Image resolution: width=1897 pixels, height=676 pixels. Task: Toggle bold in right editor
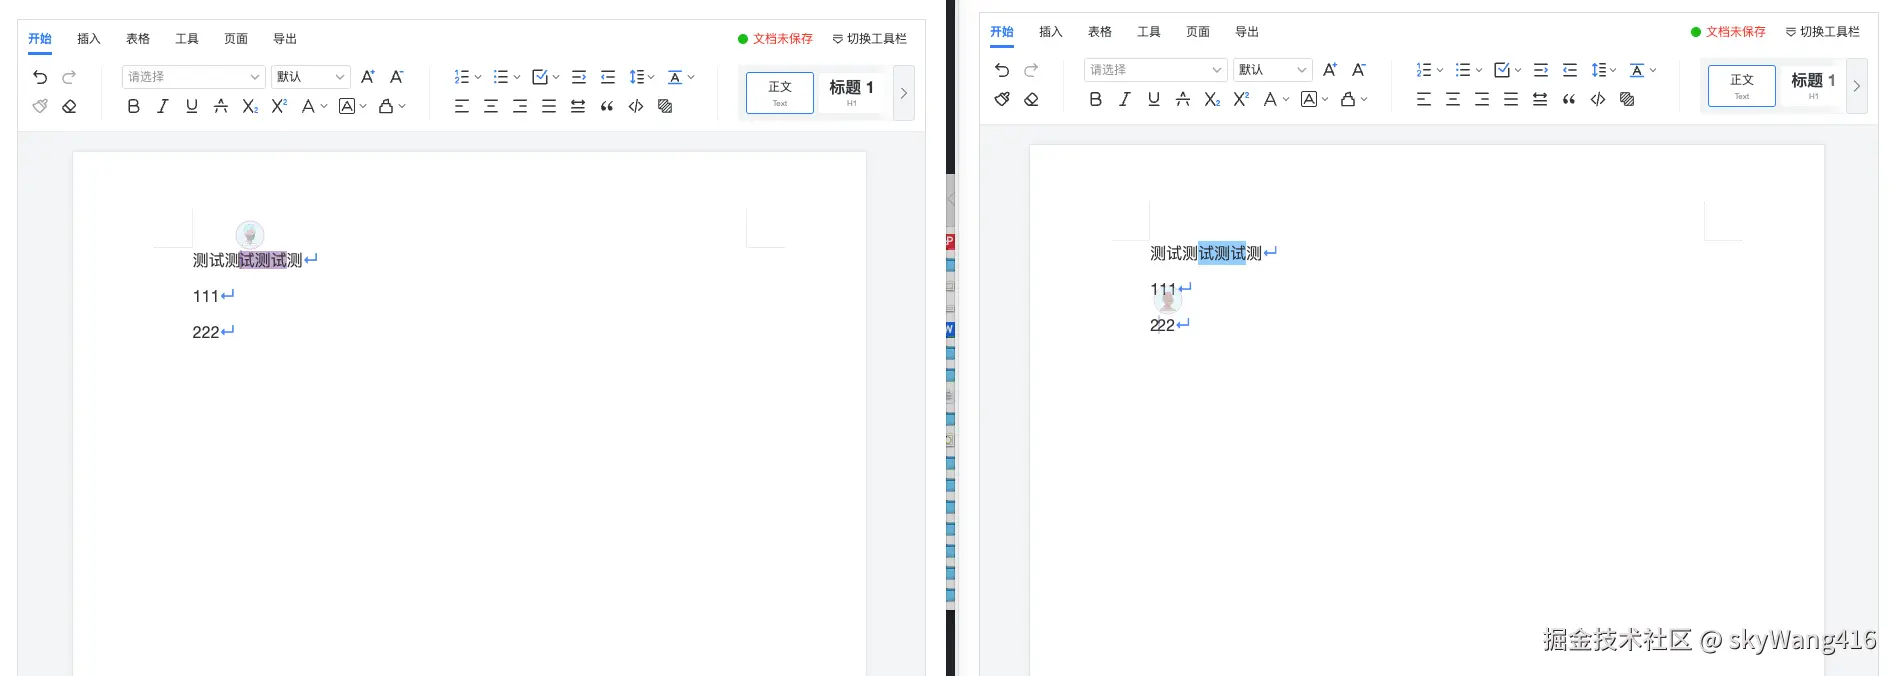point(1096,99)
